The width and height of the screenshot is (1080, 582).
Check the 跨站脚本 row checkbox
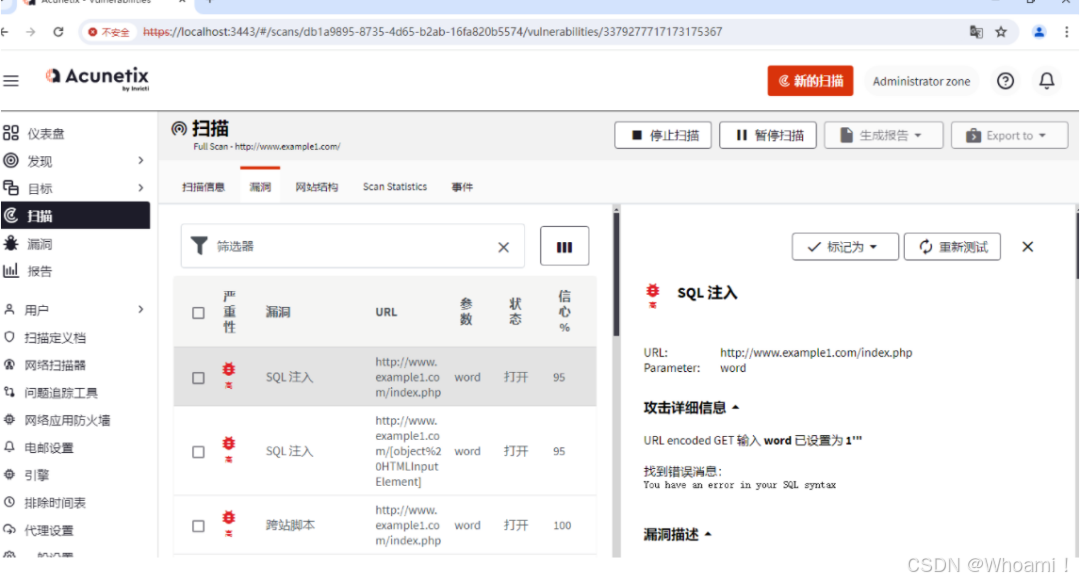(198, 526)
